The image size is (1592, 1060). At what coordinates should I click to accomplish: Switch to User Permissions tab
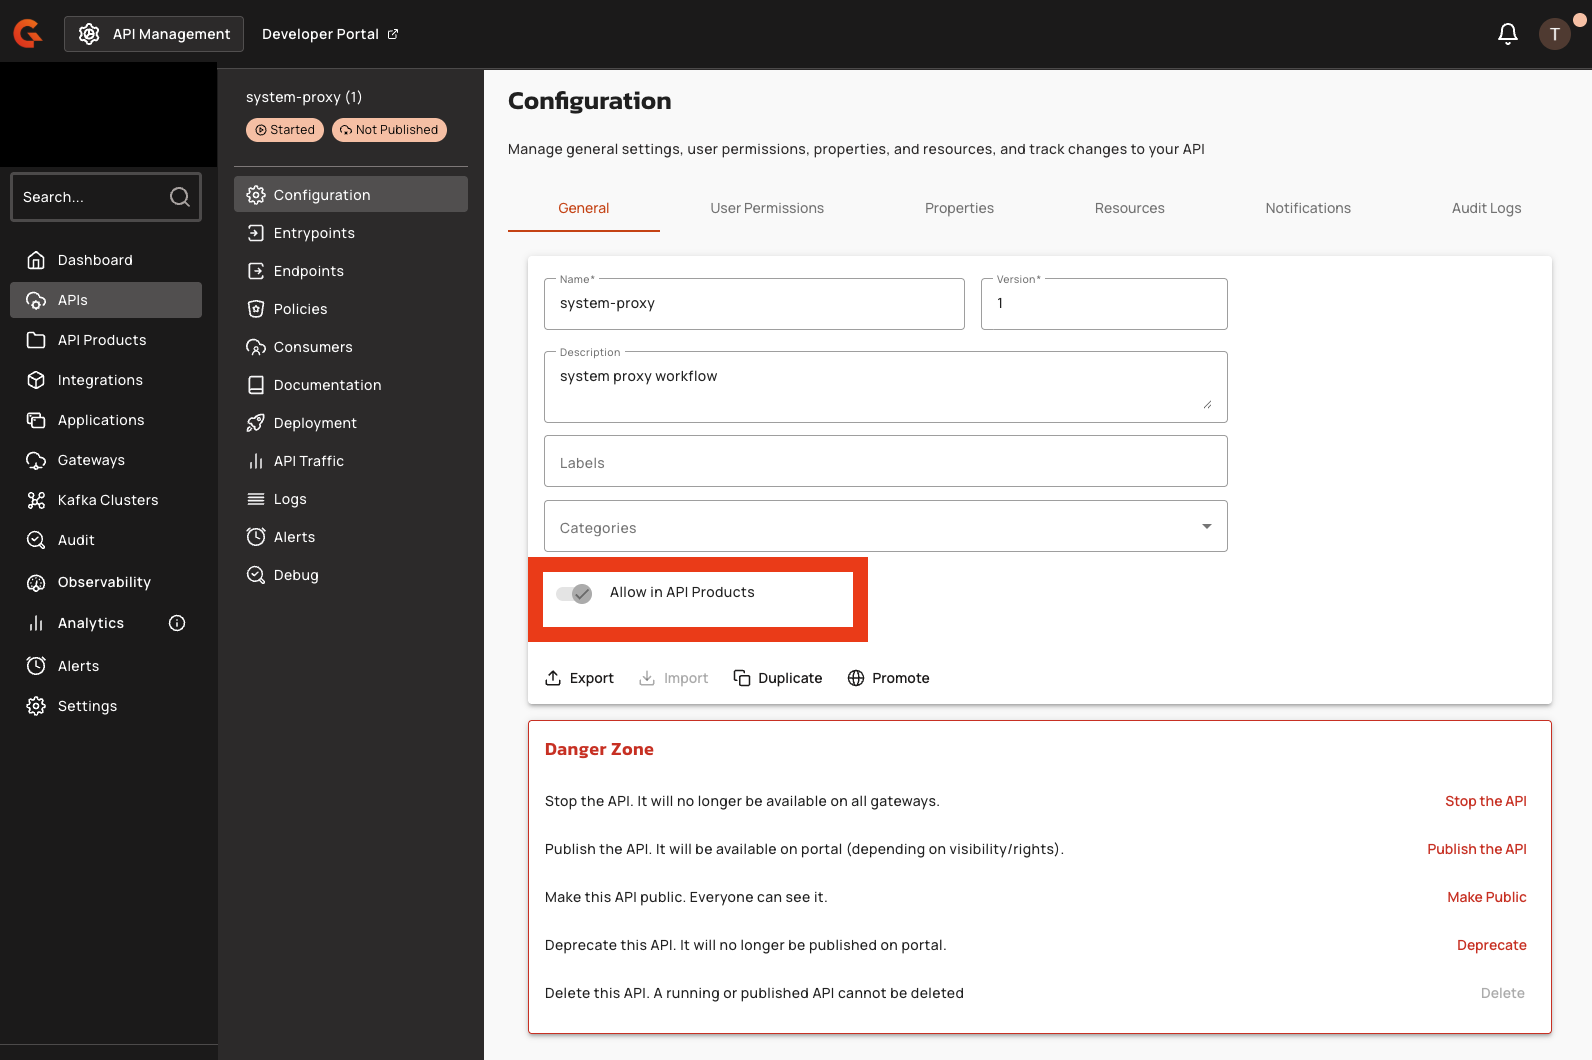tap(766, 208)
